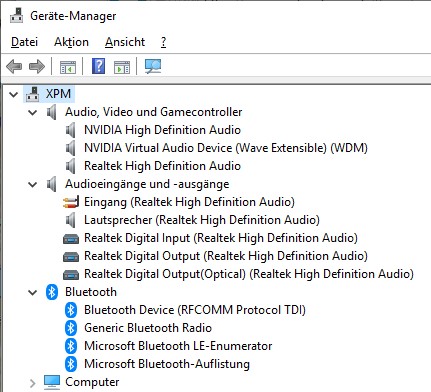Click the Lautsprecher speaker icon

(x=70, y=220)
